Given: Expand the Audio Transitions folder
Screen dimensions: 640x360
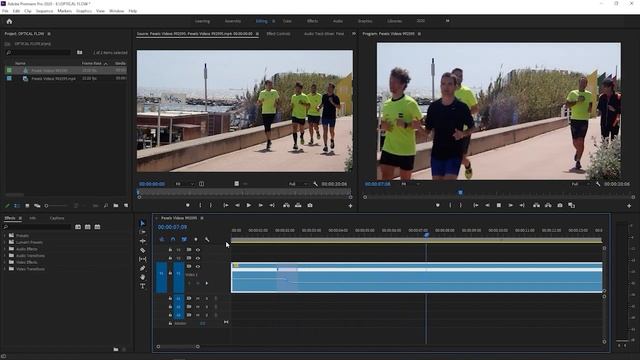Looking at the screenshot, I should coord(5,256).
